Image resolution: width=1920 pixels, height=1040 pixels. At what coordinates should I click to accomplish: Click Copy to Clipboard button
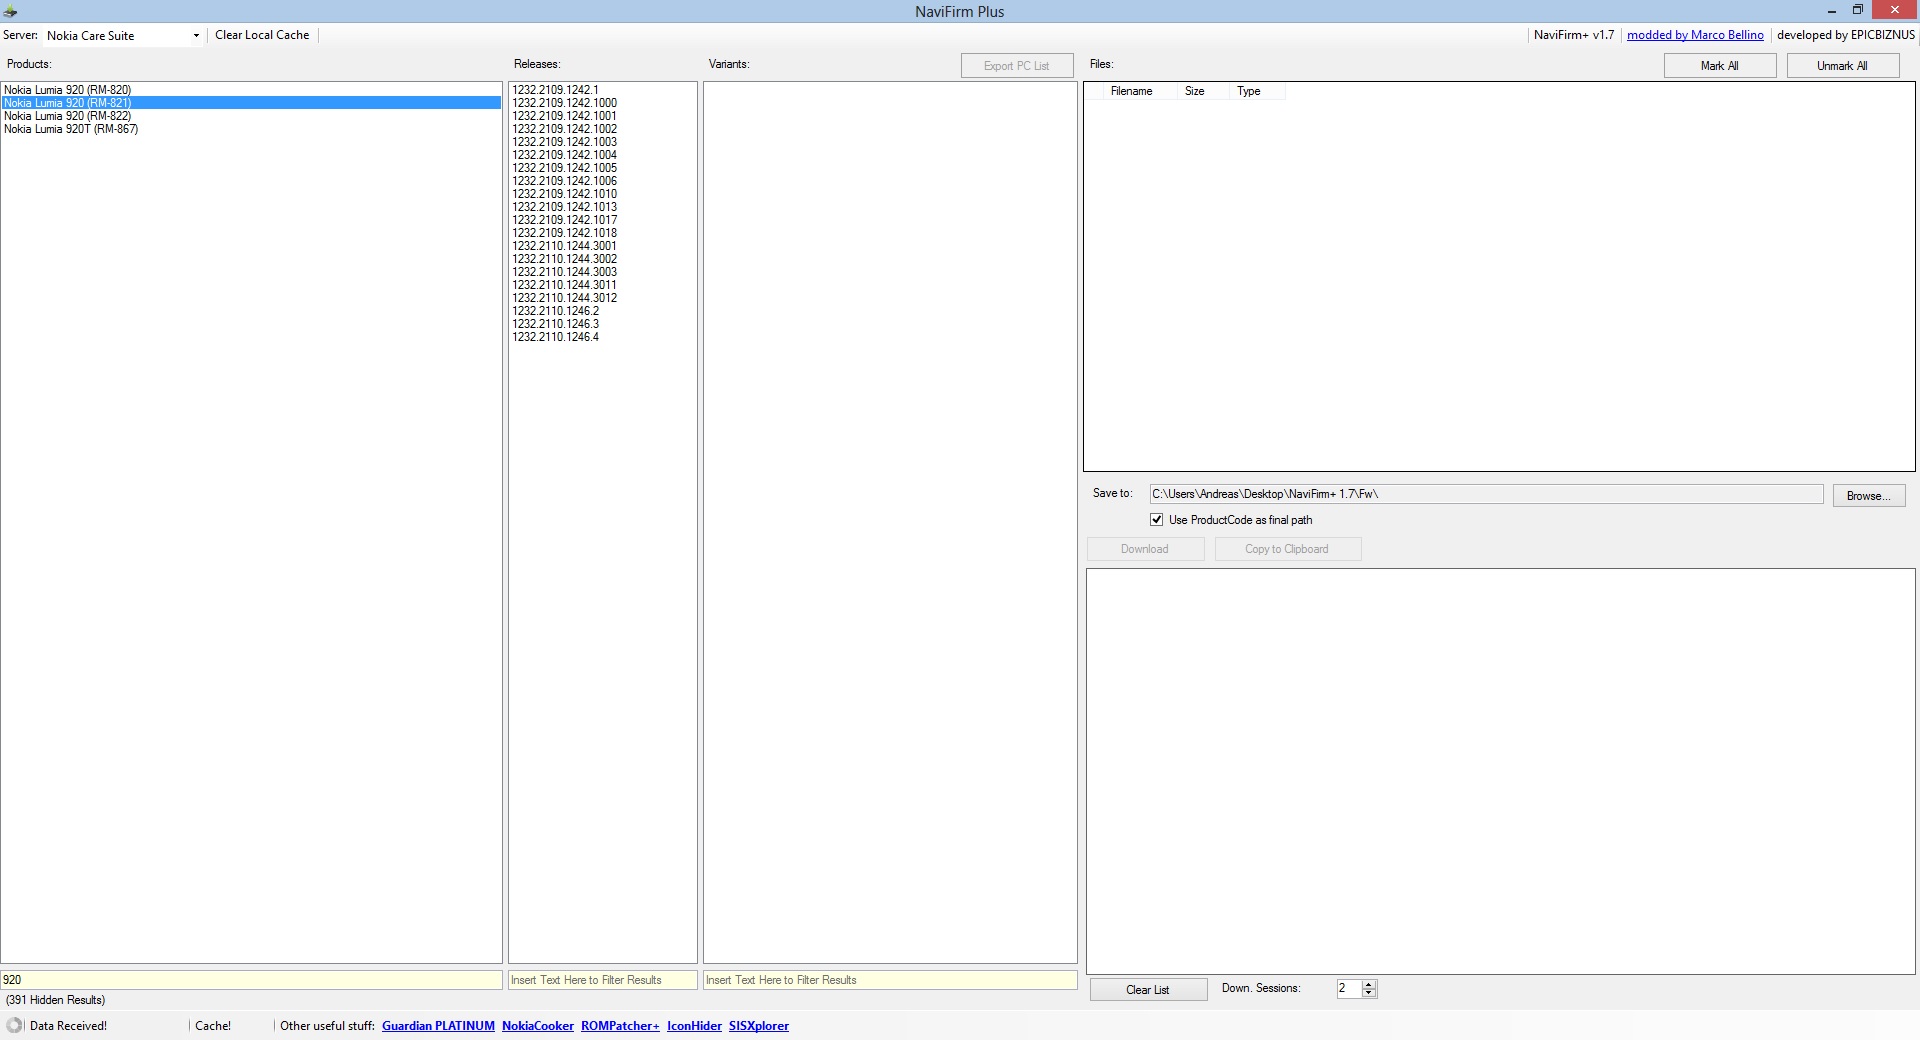(1287, 549)
